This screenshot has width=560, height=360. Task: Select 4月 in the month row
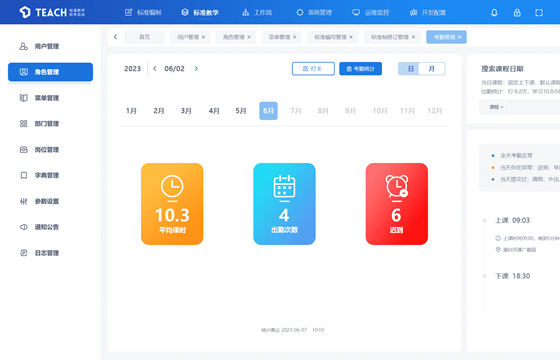point(214,111)
